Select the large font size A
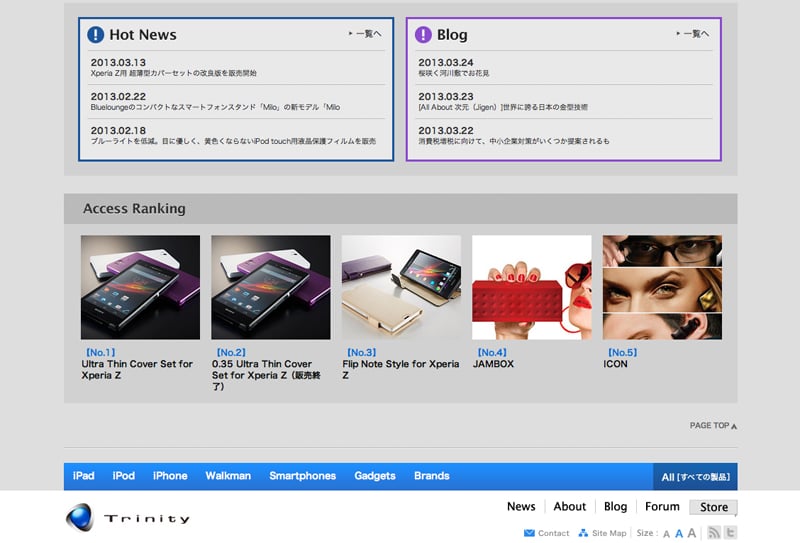The width and height of the screenshot is (800, 543). (x=691, y=533)
